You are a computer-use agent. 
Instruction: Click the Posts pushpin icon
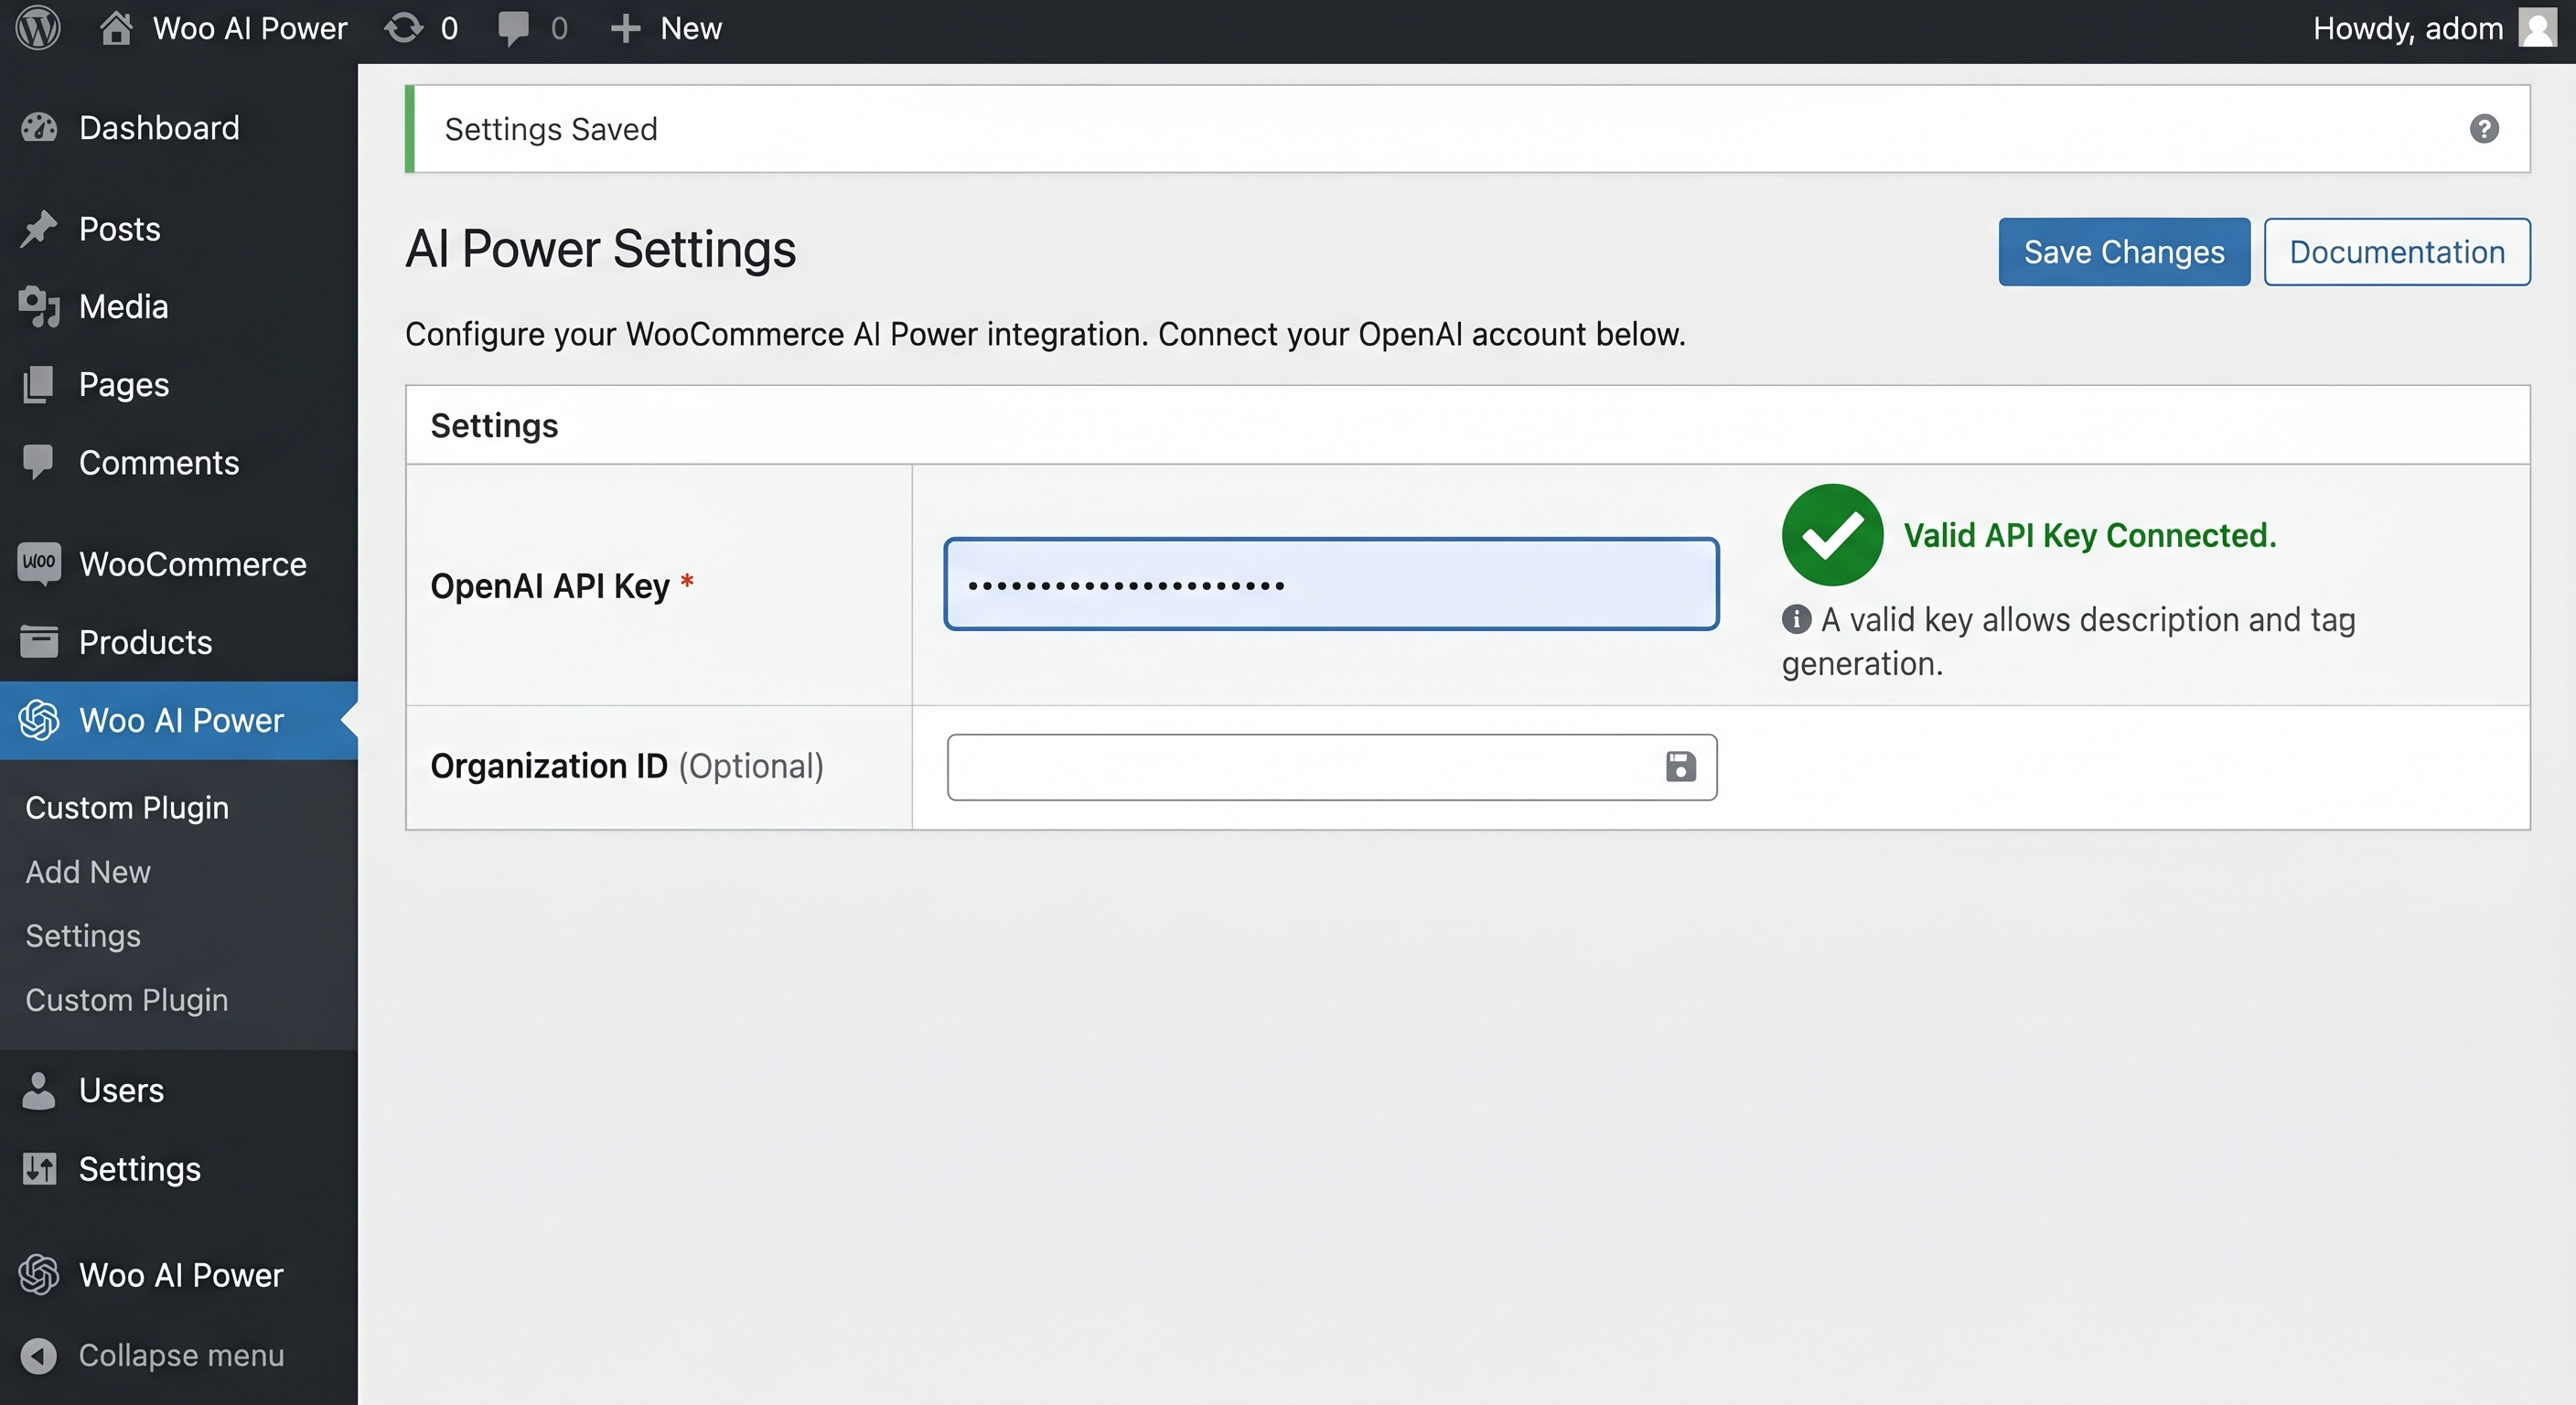pos(39,229)
